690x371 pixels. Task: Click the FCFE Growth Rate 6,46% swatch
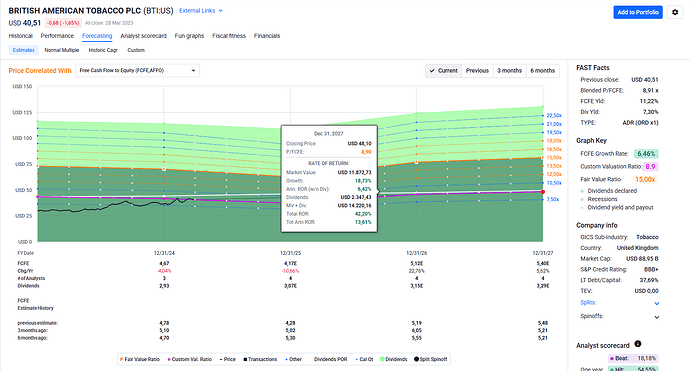click(646, 154)
